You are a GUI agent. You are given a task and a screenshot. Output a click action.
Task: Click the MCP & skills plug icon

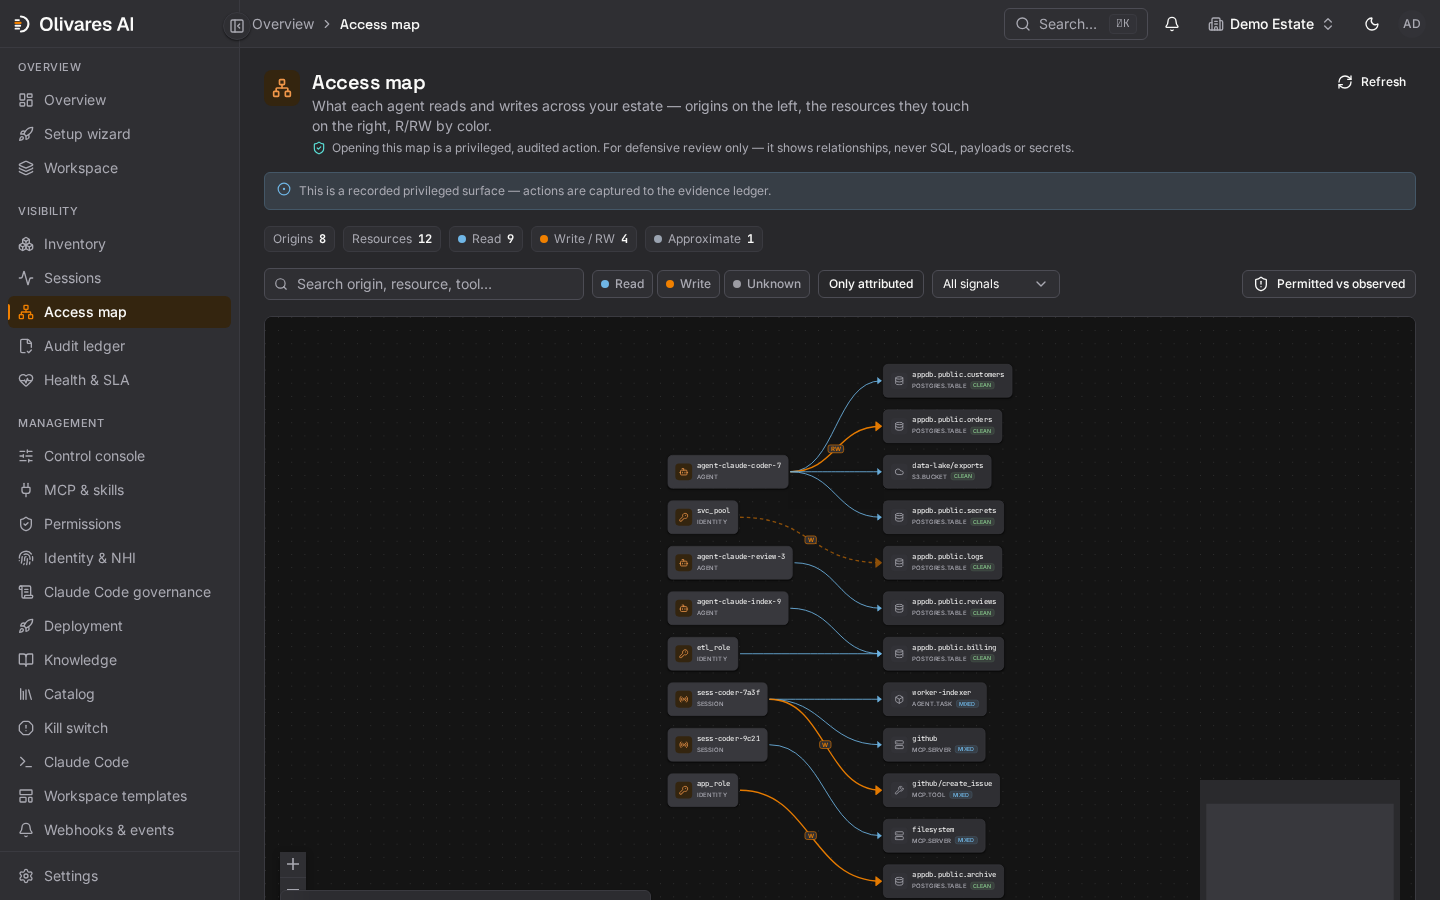click(26, 490)
